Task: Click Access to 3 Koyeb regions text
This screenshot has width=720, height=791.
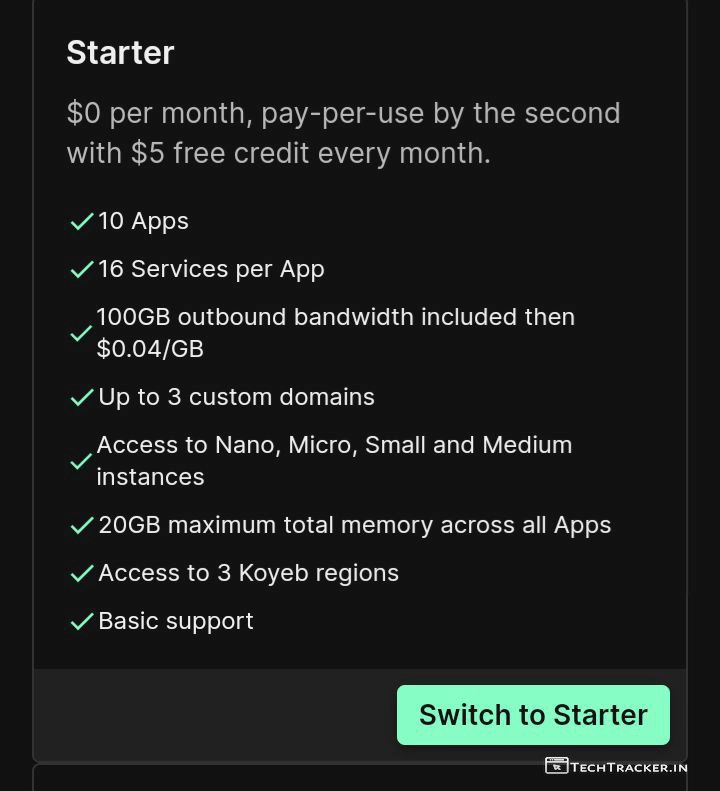Action: point(248,573)
